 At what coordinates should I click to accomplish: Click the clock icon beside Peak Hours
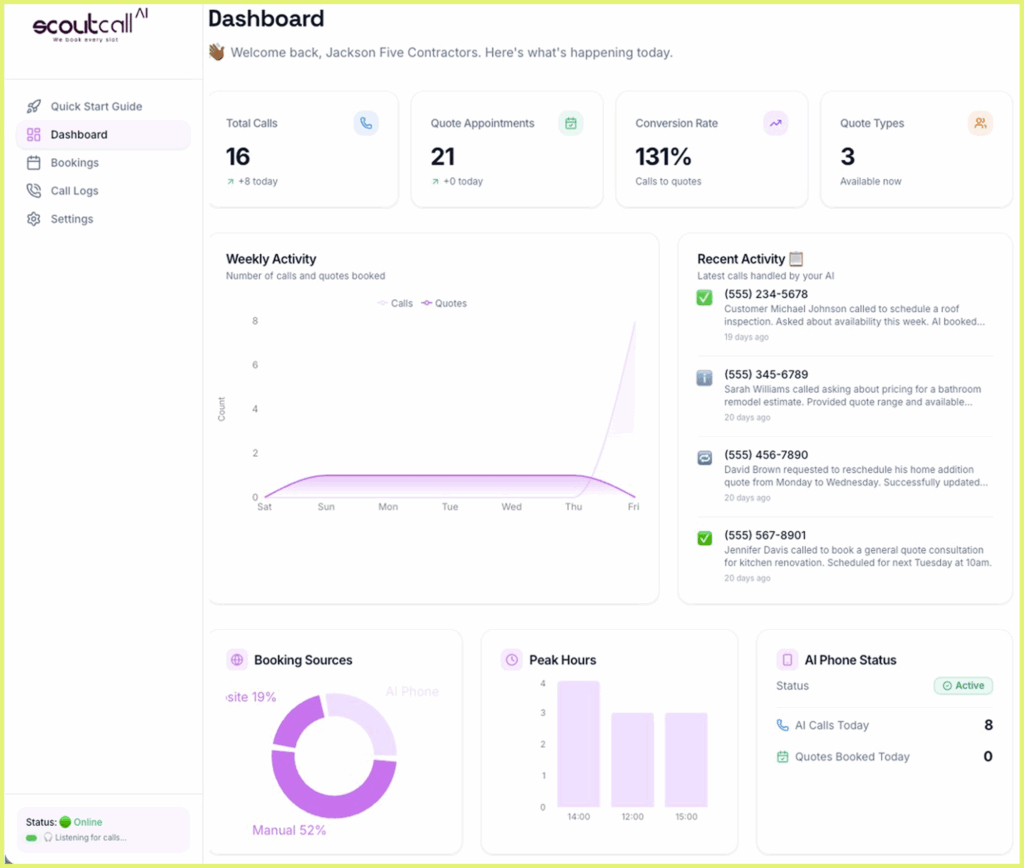point(512,660)
